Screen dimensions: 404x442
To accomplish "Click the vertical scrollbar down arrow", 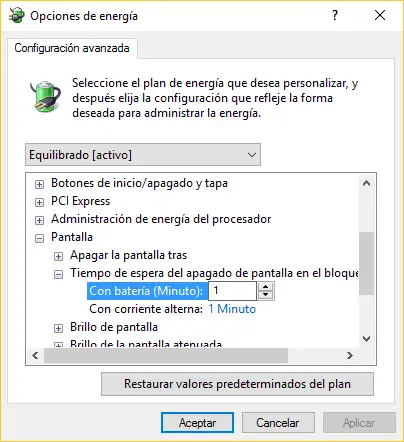I will pyautogui.click(x=367, y=339).
